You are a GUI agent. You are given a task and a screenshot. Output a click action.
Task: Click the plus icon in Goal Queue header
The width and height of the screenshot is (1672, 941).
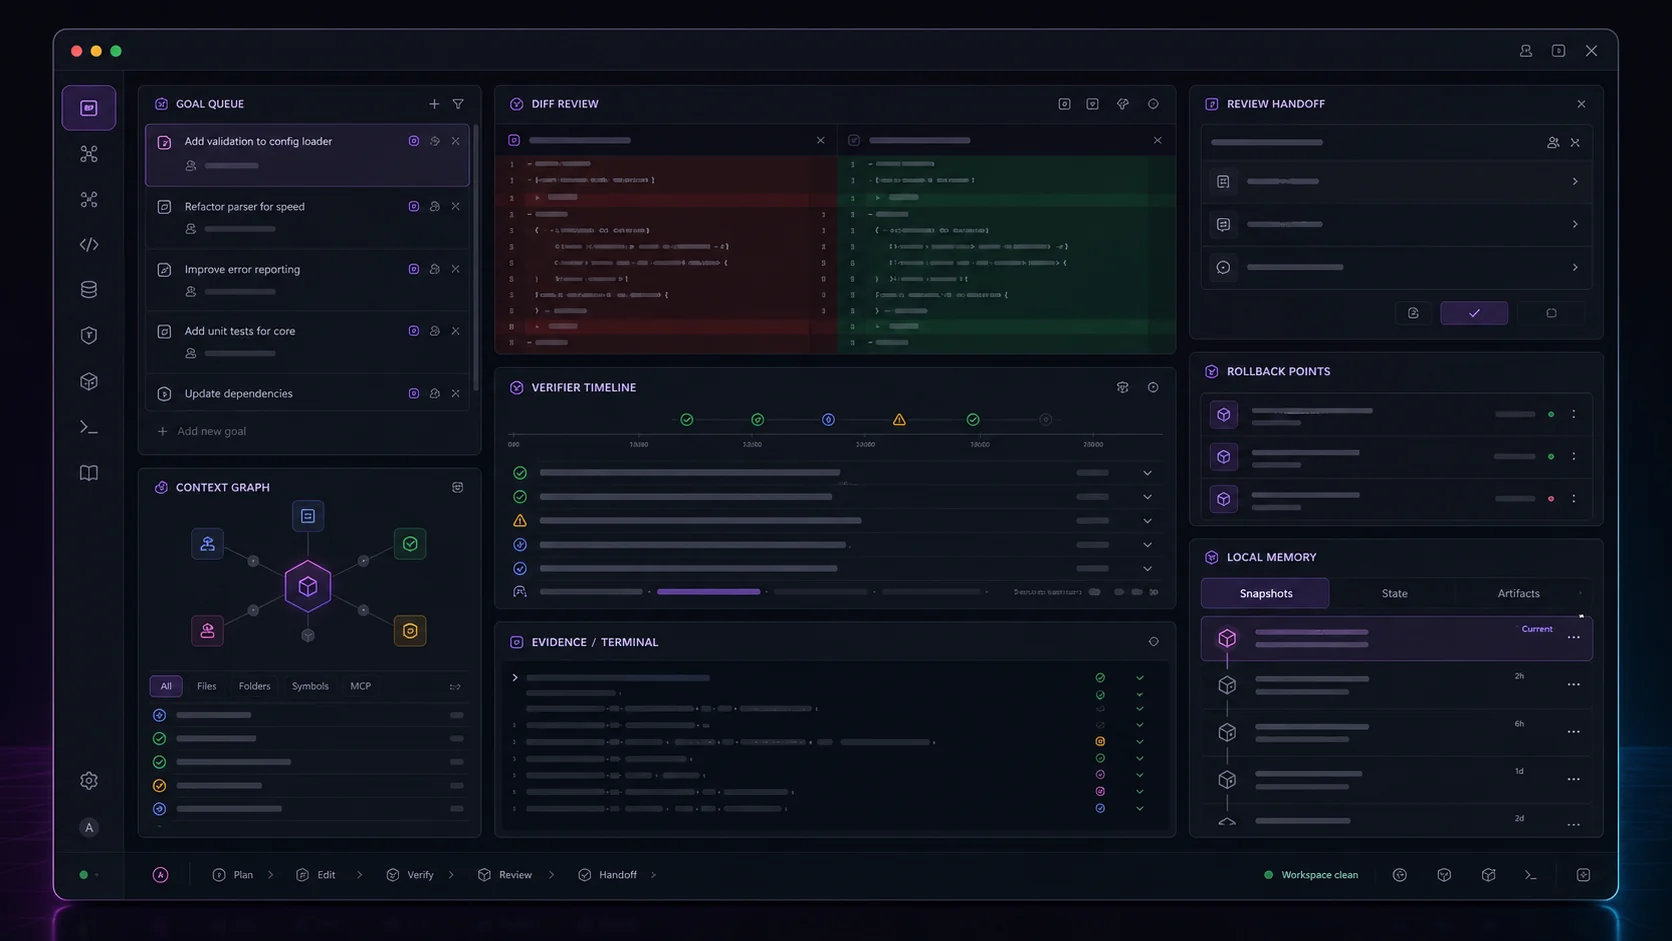tap(434, 104)
